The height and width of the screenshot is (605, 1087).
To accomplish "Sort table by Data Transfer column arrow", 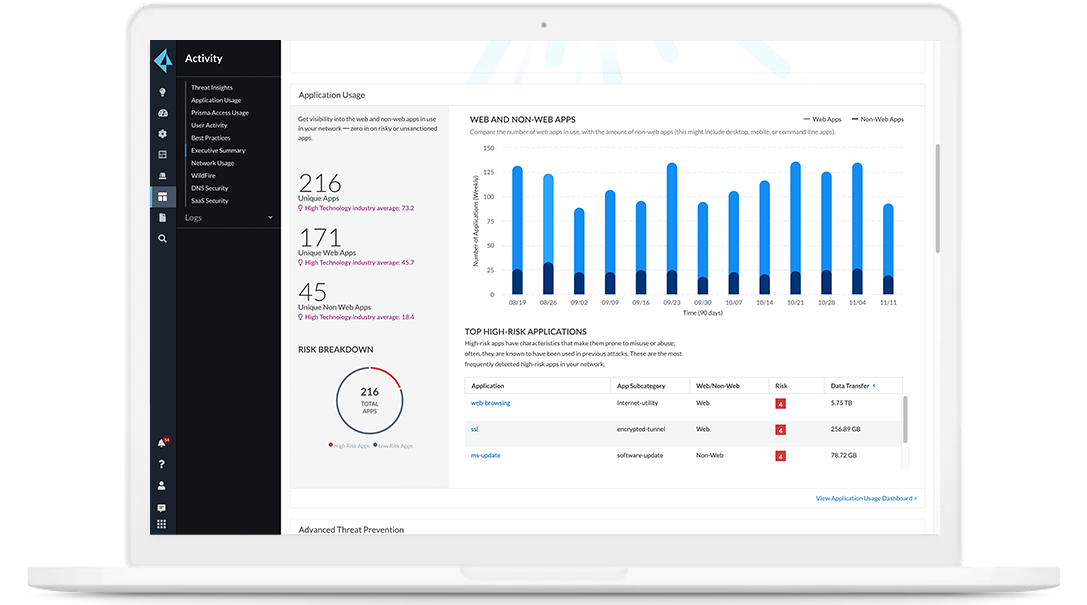I will coord(874,385).
